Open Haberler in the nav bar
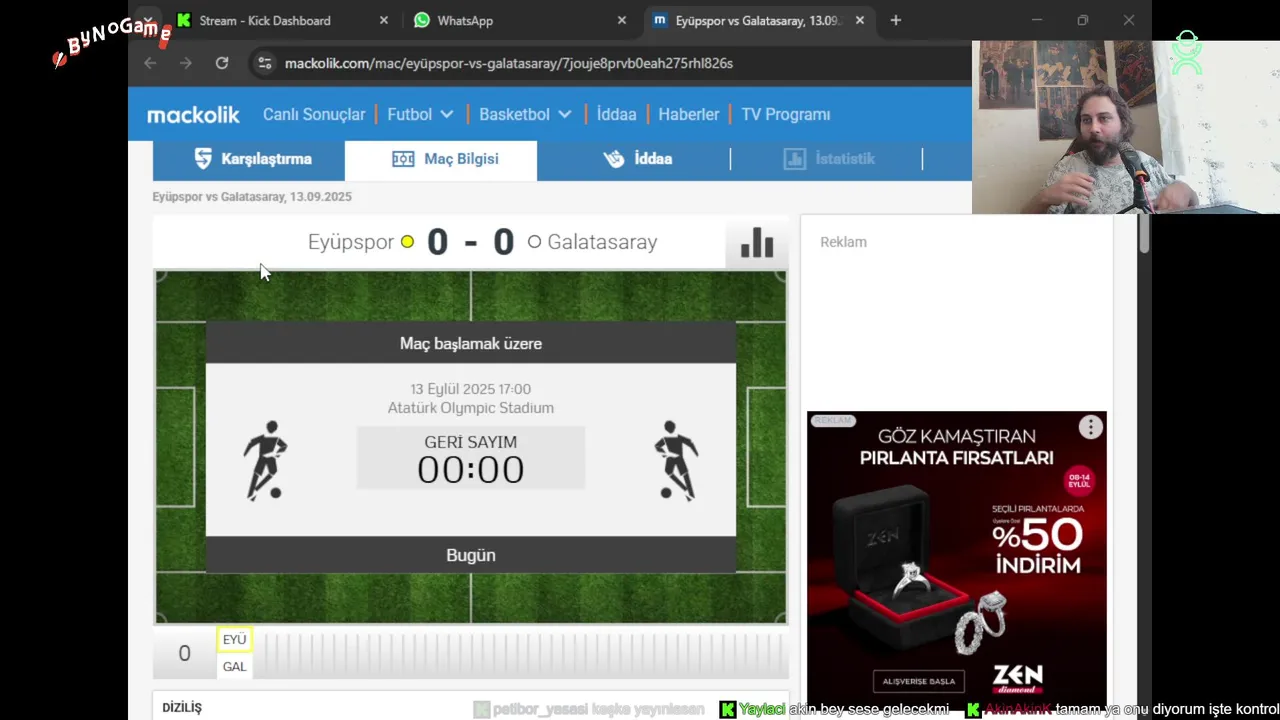 pyautogui.click(x=688, y=115)
